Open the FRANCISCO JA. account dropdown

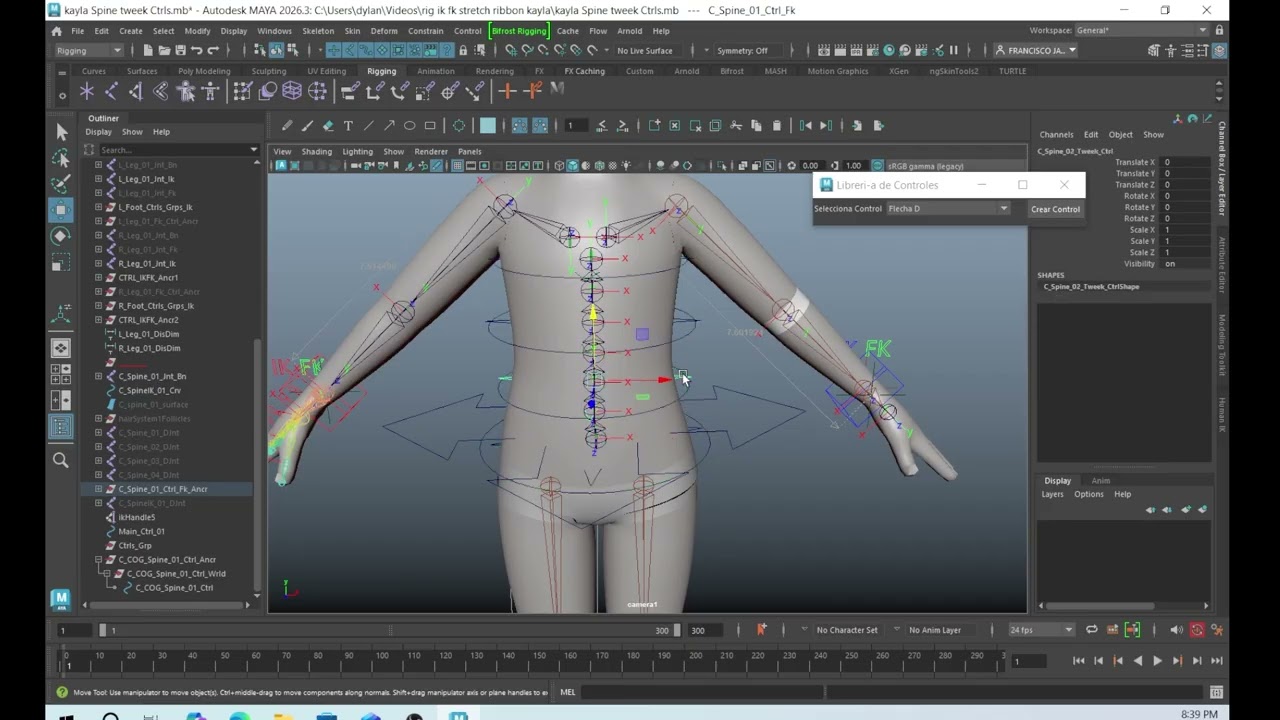(x=1036, y=51)
